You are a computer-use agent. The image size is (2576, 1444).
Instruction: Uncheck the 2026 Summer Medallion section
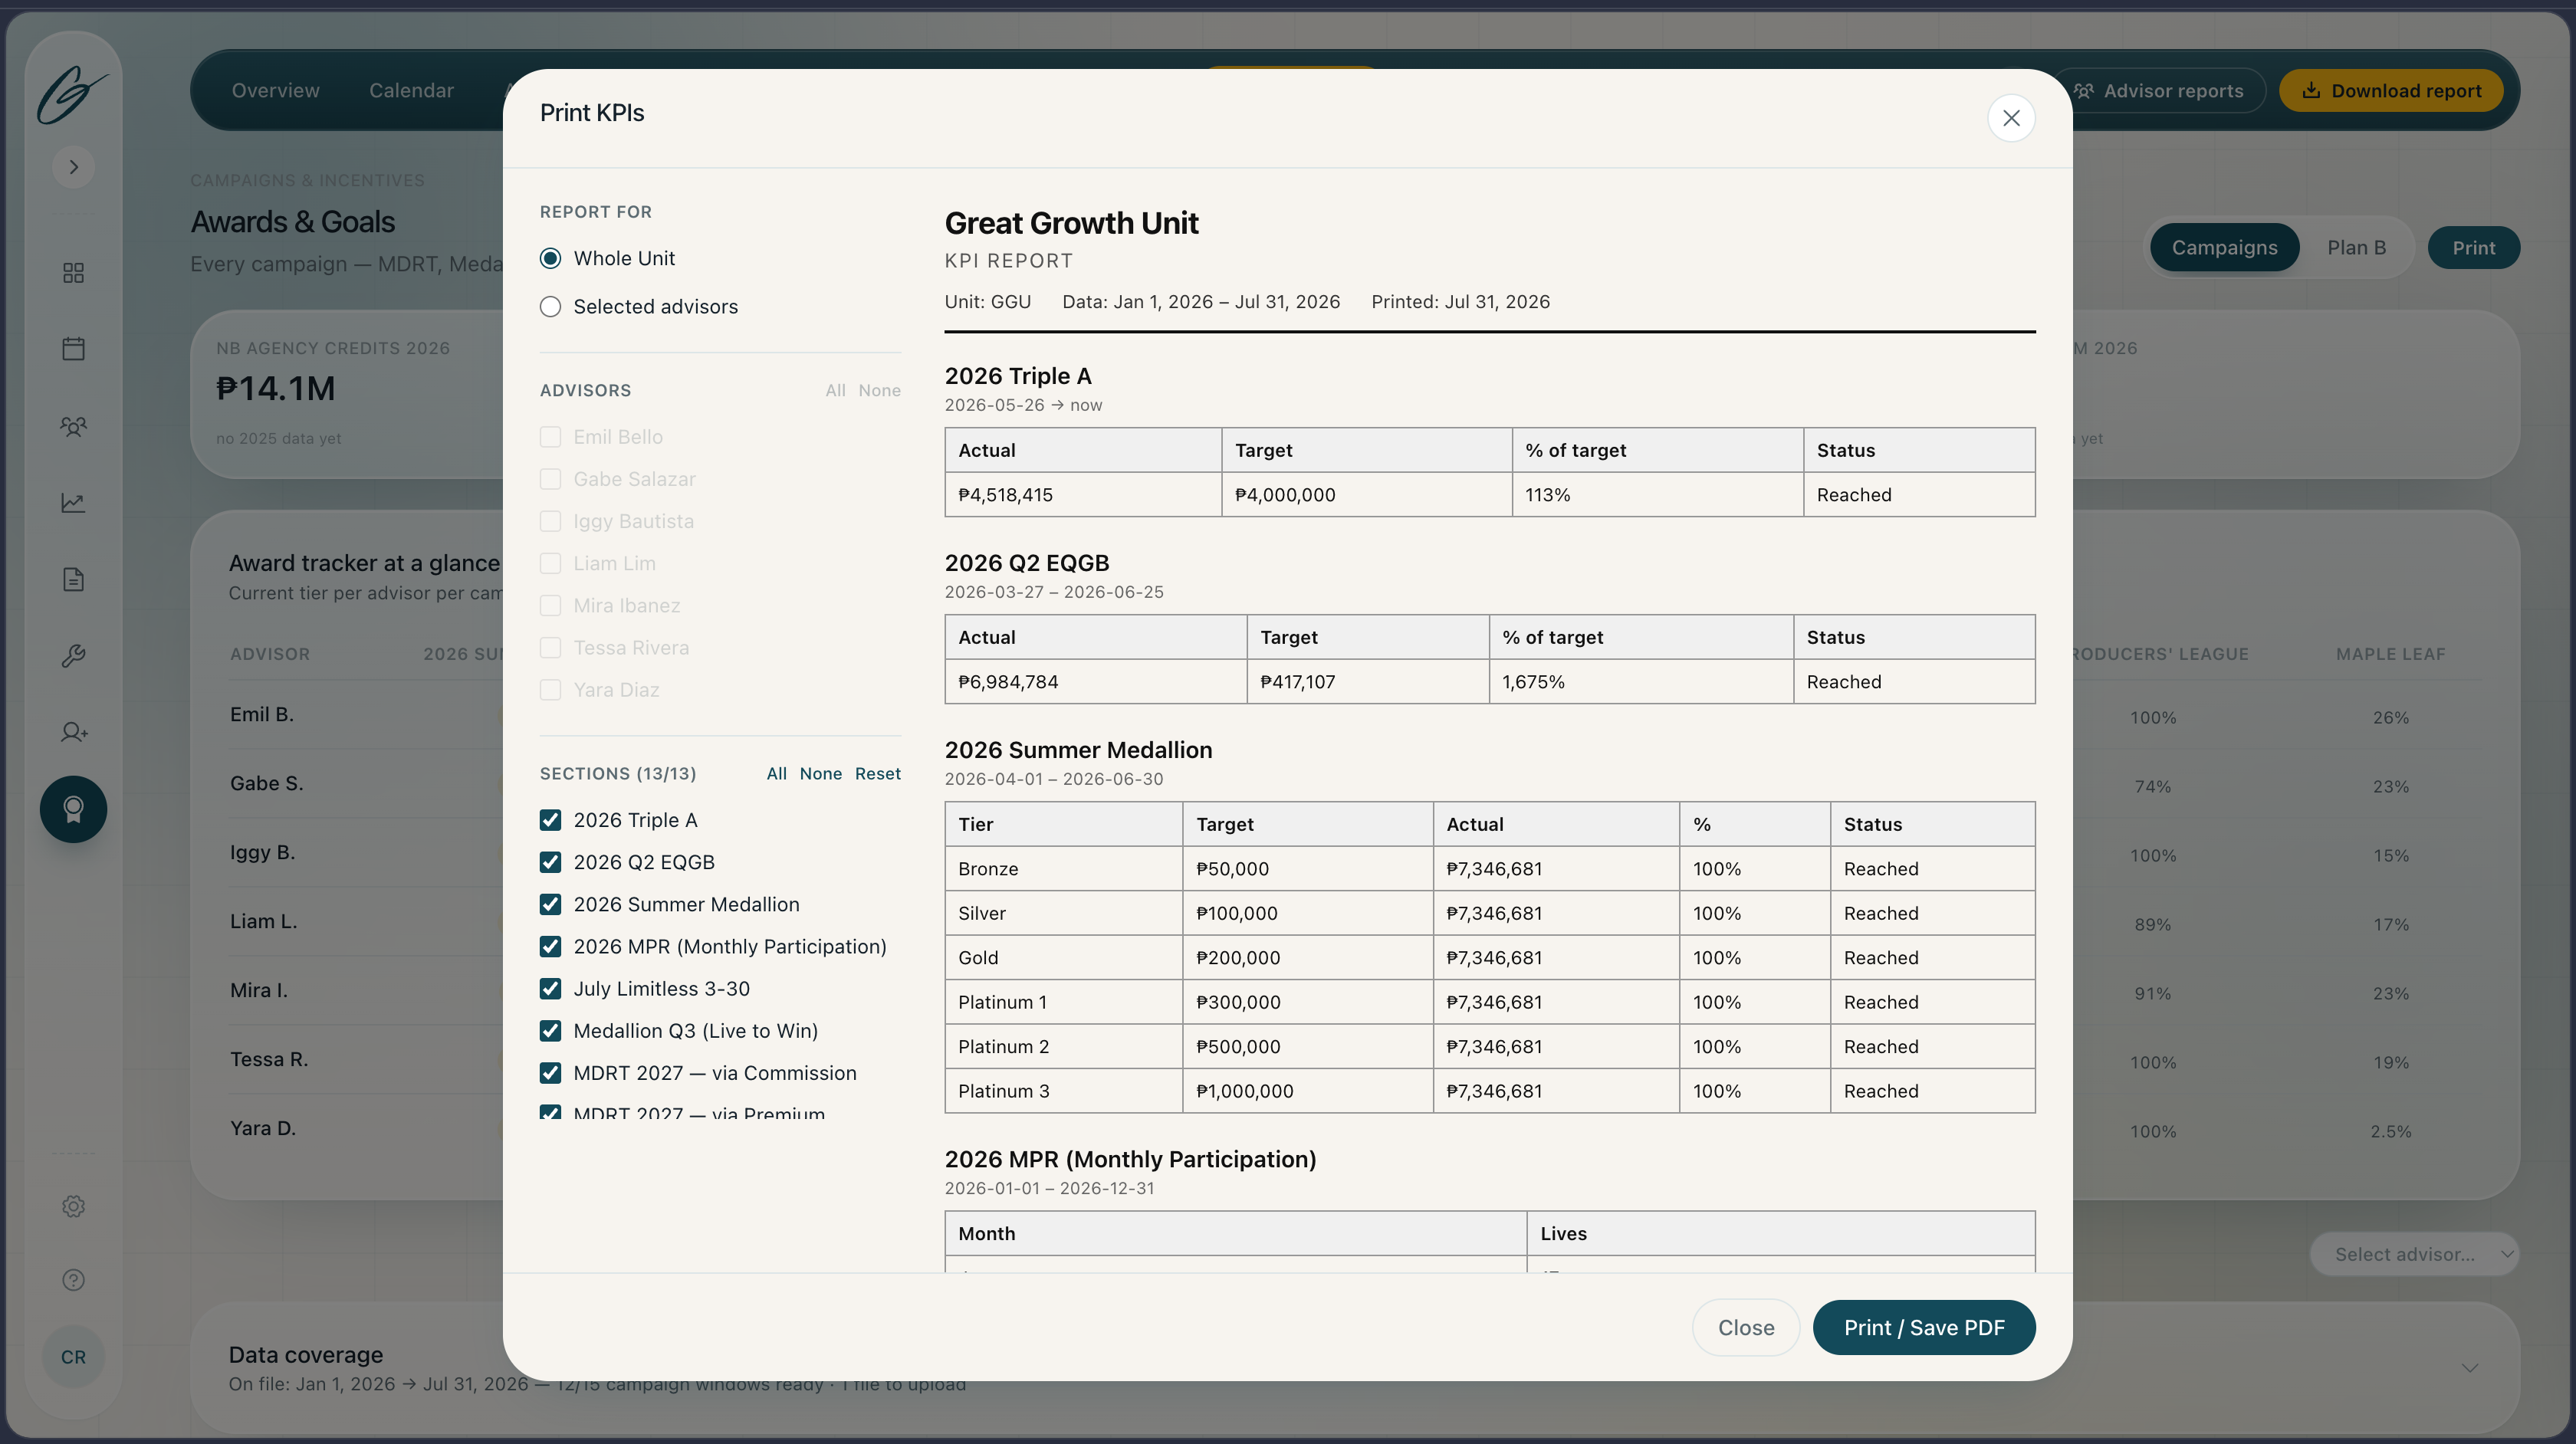pos(550,904)
